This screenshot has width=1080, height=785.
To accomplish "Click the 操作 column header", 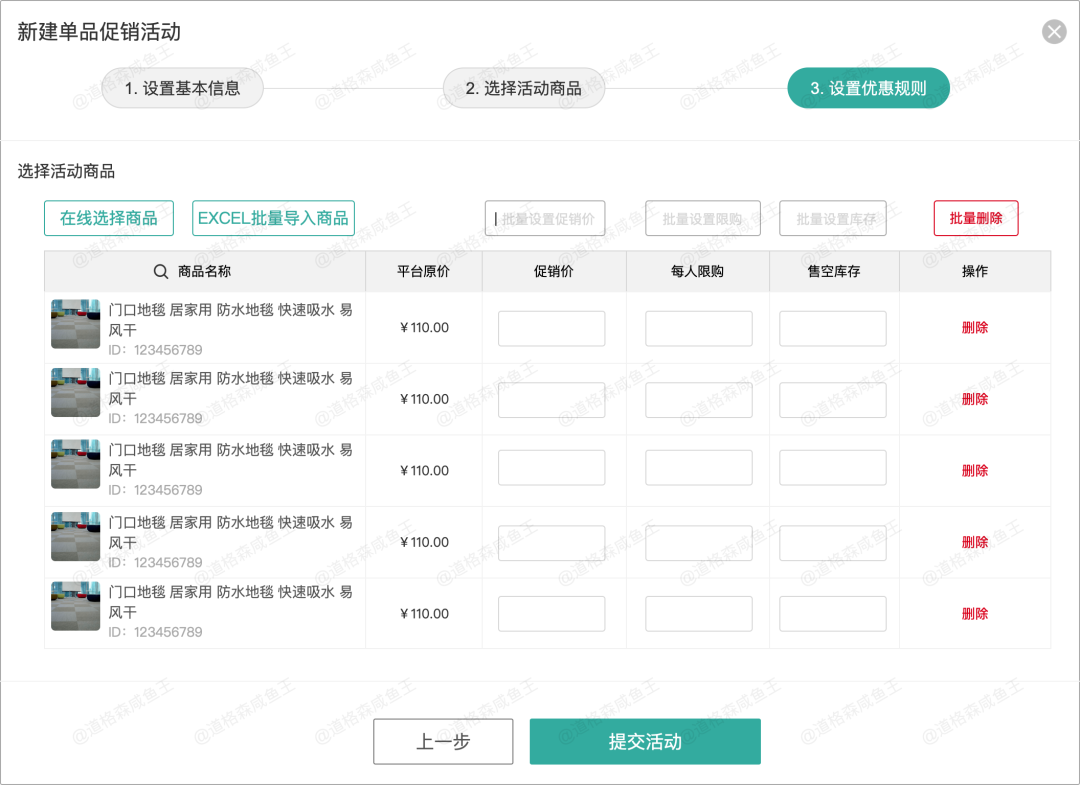I will point(975,271).
